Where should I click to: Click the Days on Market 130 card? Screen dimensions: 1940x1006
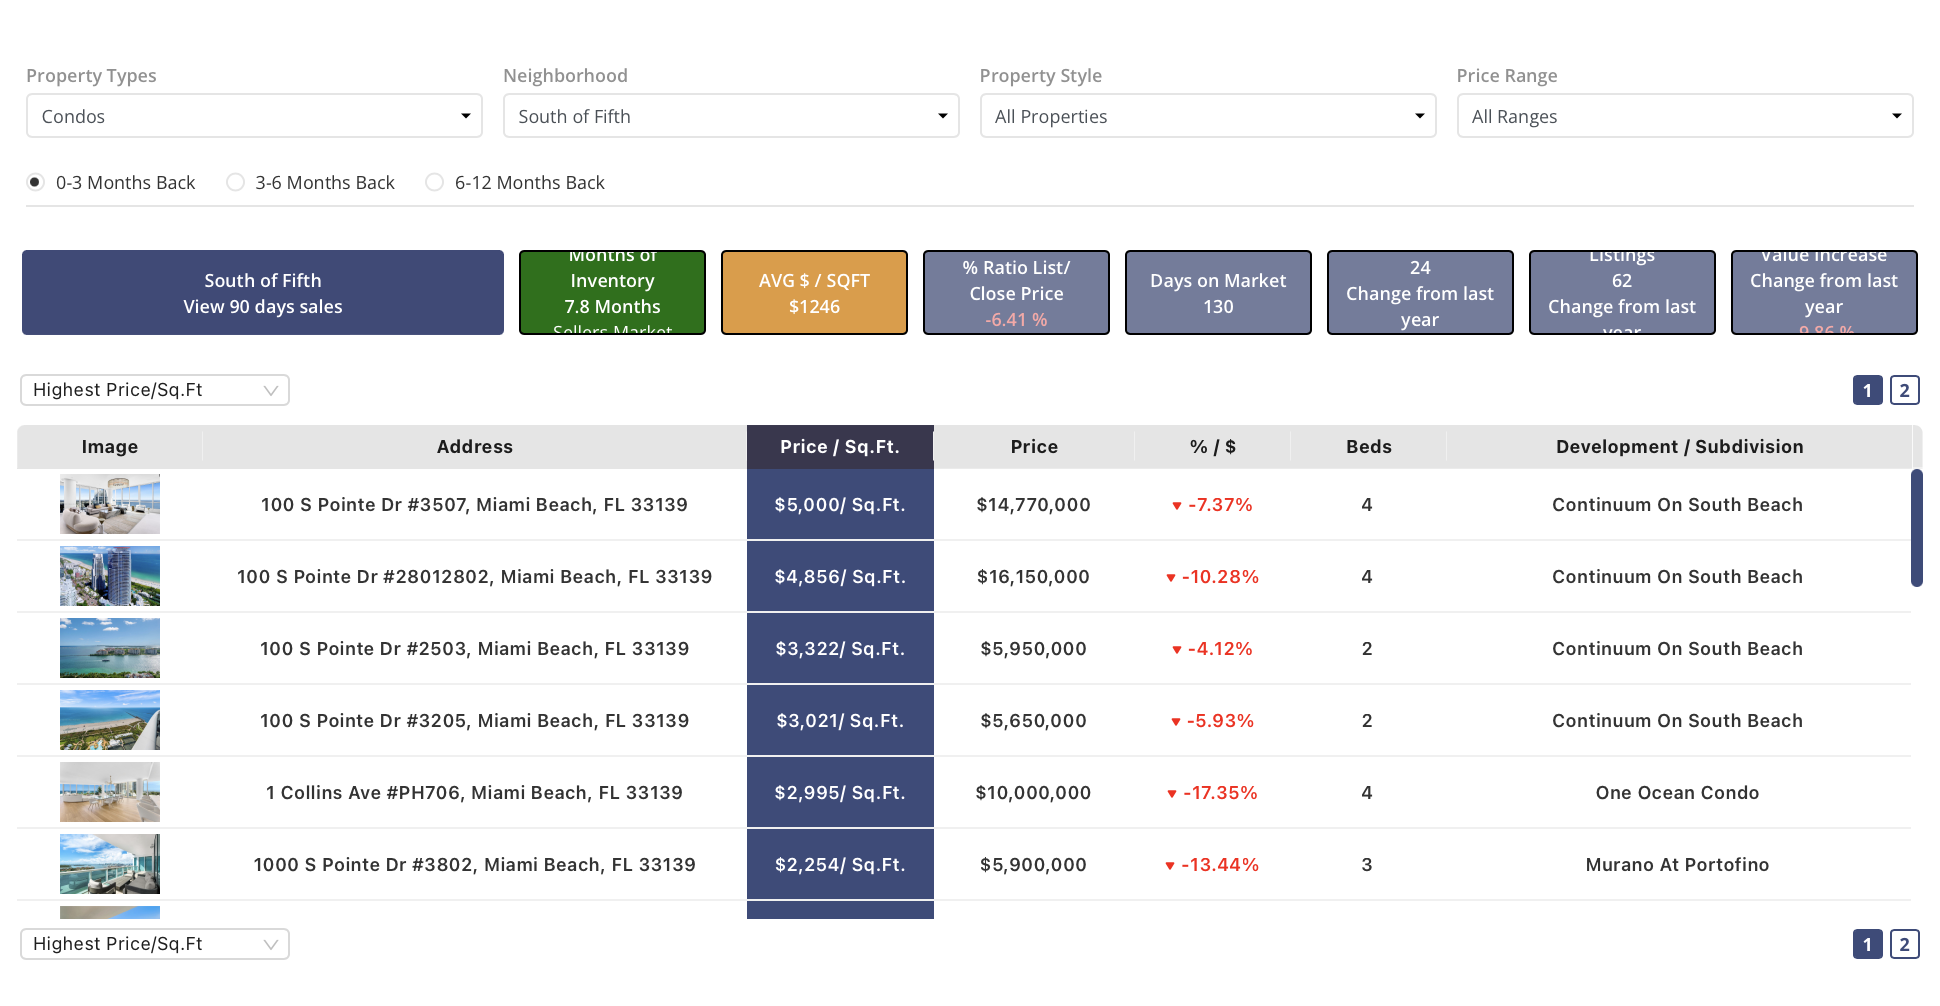1218,293
